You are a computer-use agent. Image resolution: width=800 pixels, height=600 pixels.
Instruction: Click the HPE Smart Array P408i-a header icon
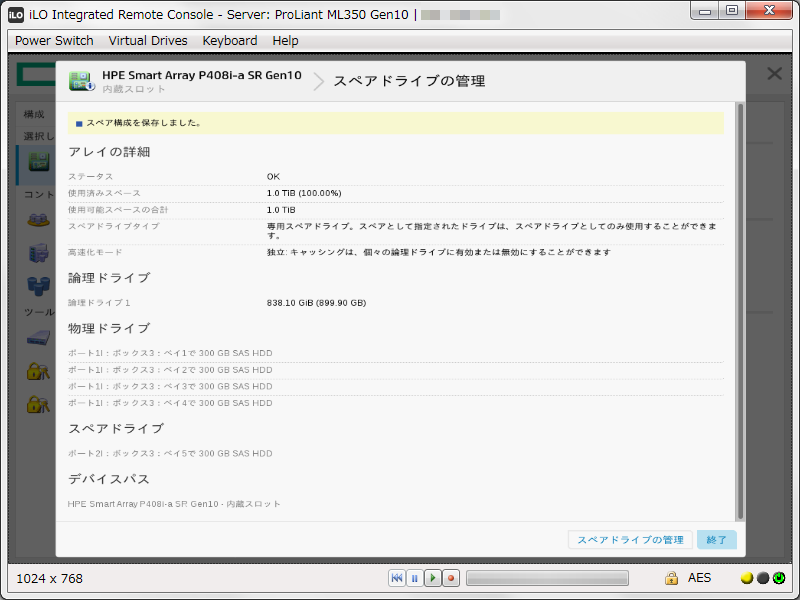tap(80, 80)
